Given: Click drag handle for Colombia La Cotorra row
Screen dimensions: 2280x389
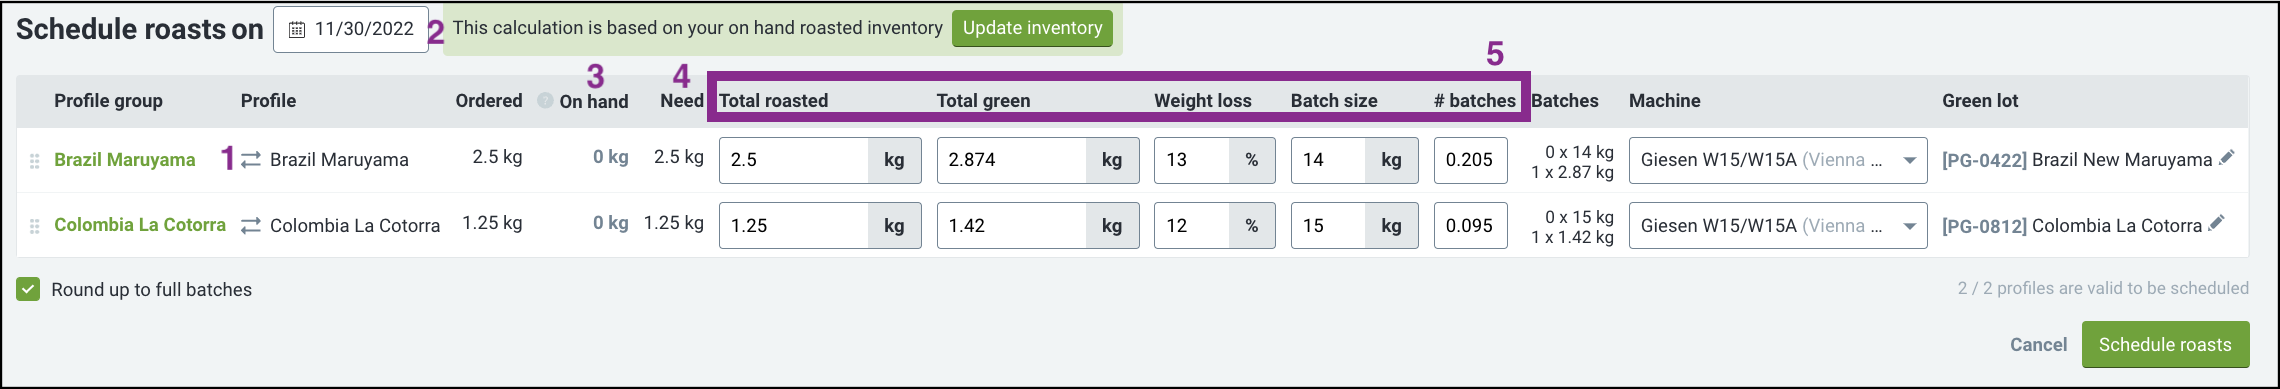Looking at the screenshot, I should (x=34, y=227).
